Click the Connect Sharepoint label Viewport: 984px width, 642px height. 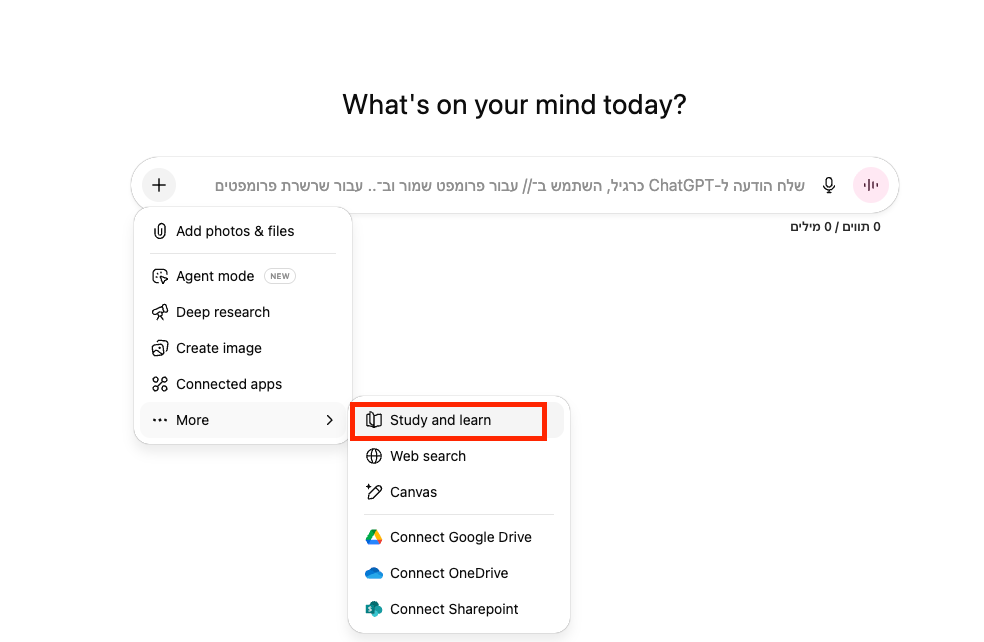coord(454,609)
